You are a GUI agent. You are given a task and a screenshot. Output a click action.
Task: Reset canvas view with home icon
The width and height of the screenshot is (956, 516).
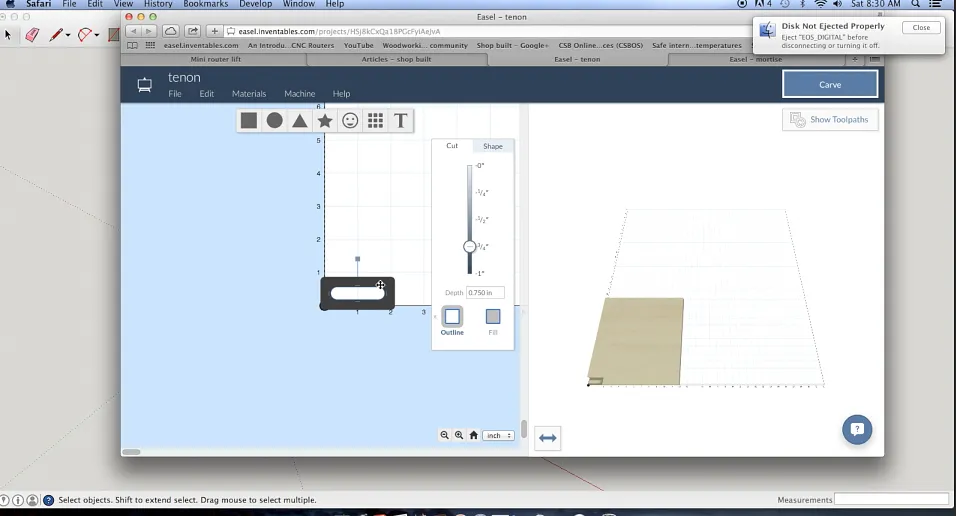click(474, 435)
